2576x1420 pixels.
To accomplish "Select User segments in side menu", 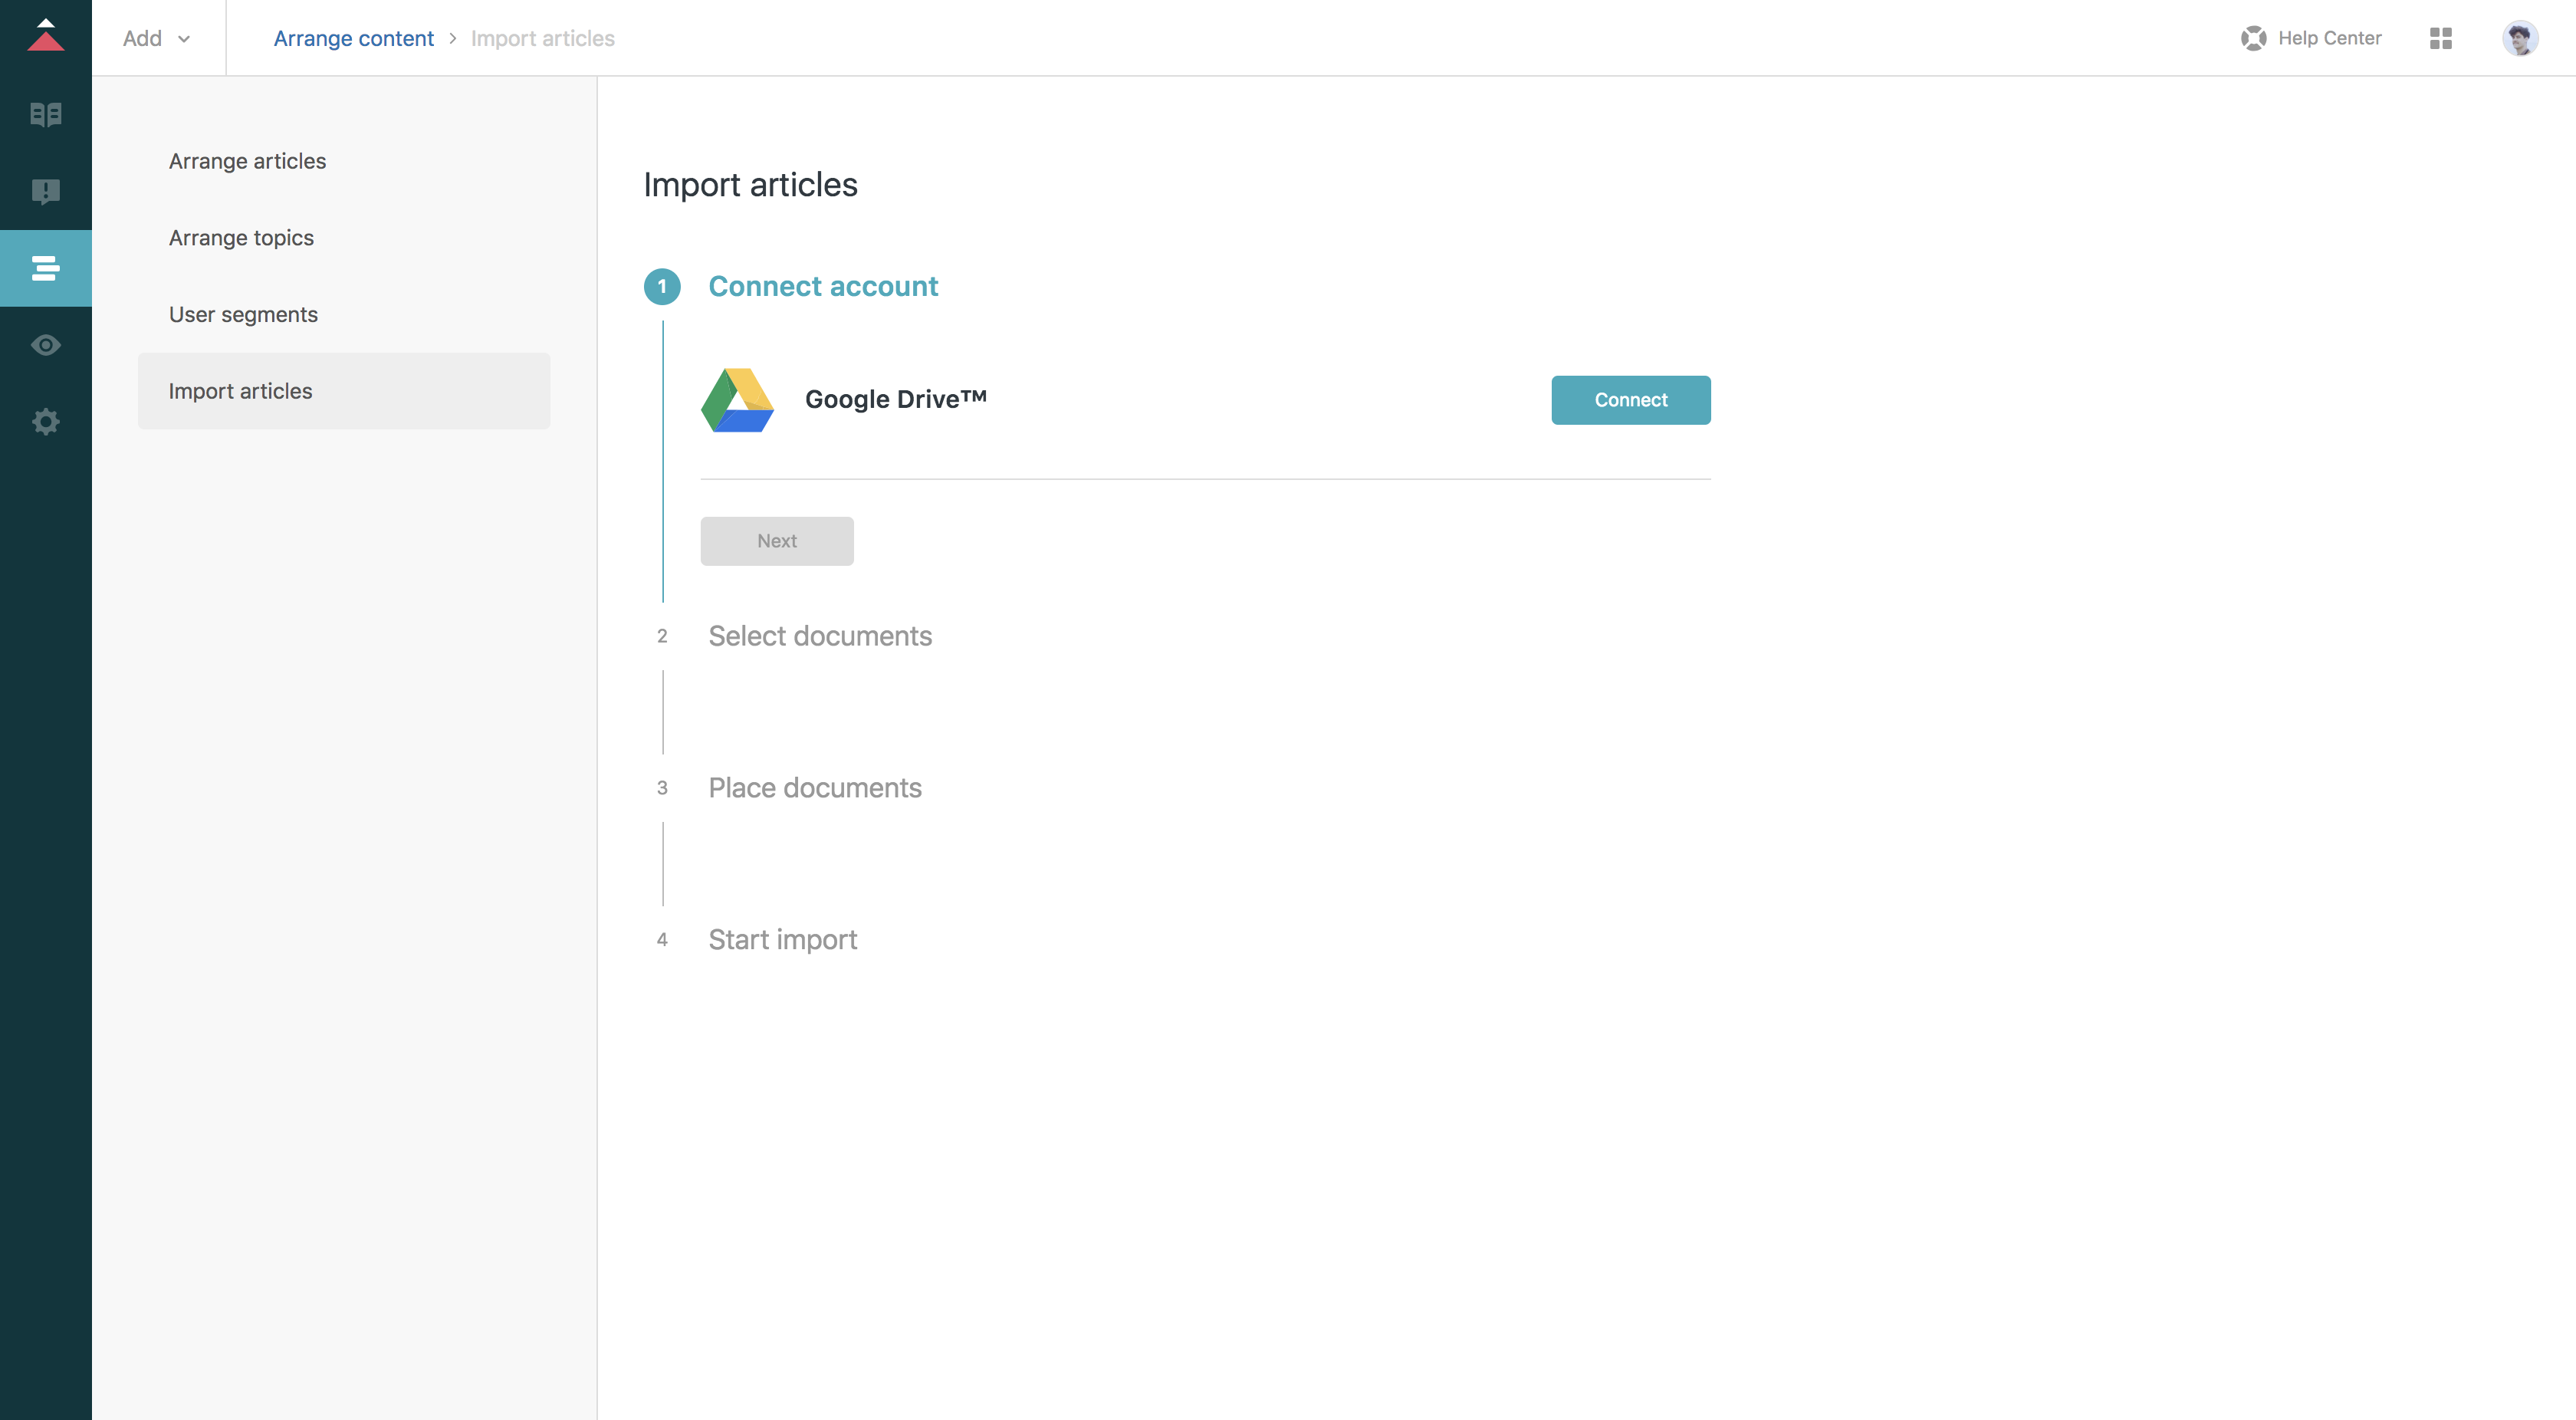I will [243, 314].
